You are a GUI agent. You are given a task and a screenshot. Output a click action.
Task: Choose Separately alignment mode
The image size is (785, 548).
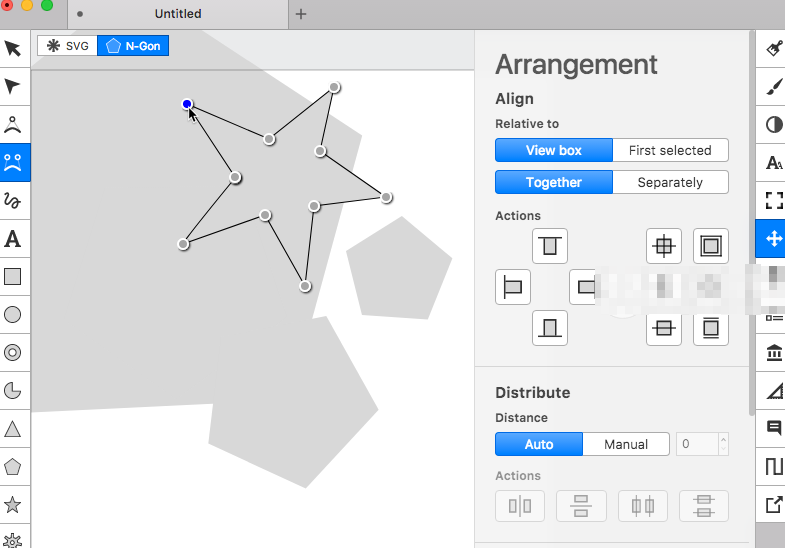(x=670, y=182)
